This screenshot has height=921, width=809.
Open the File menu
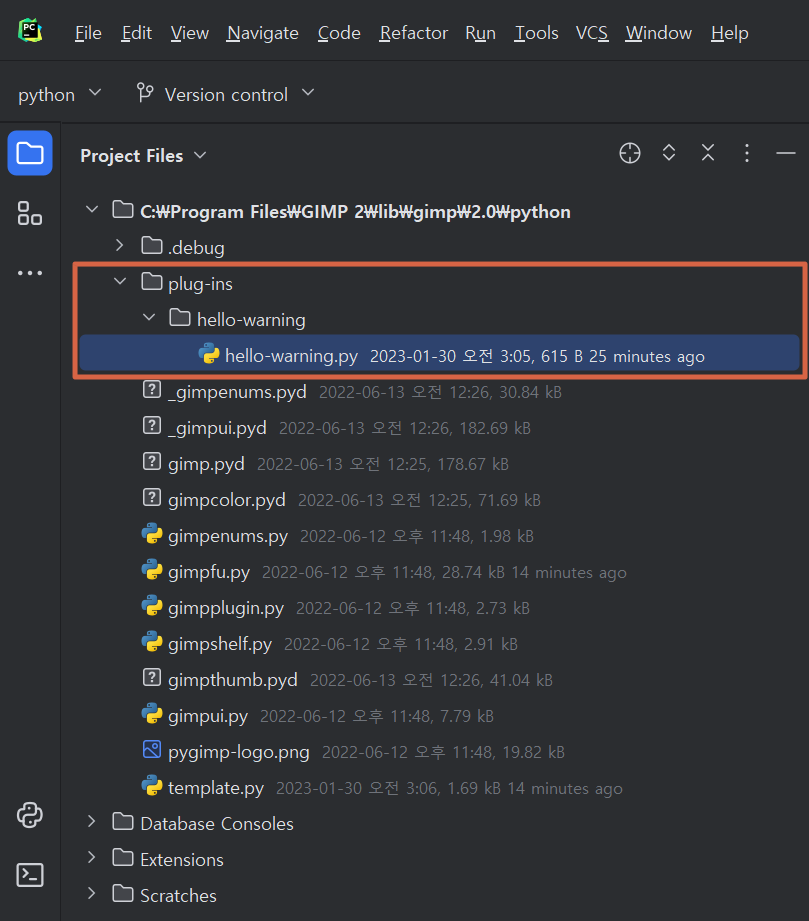coord(88,33)
